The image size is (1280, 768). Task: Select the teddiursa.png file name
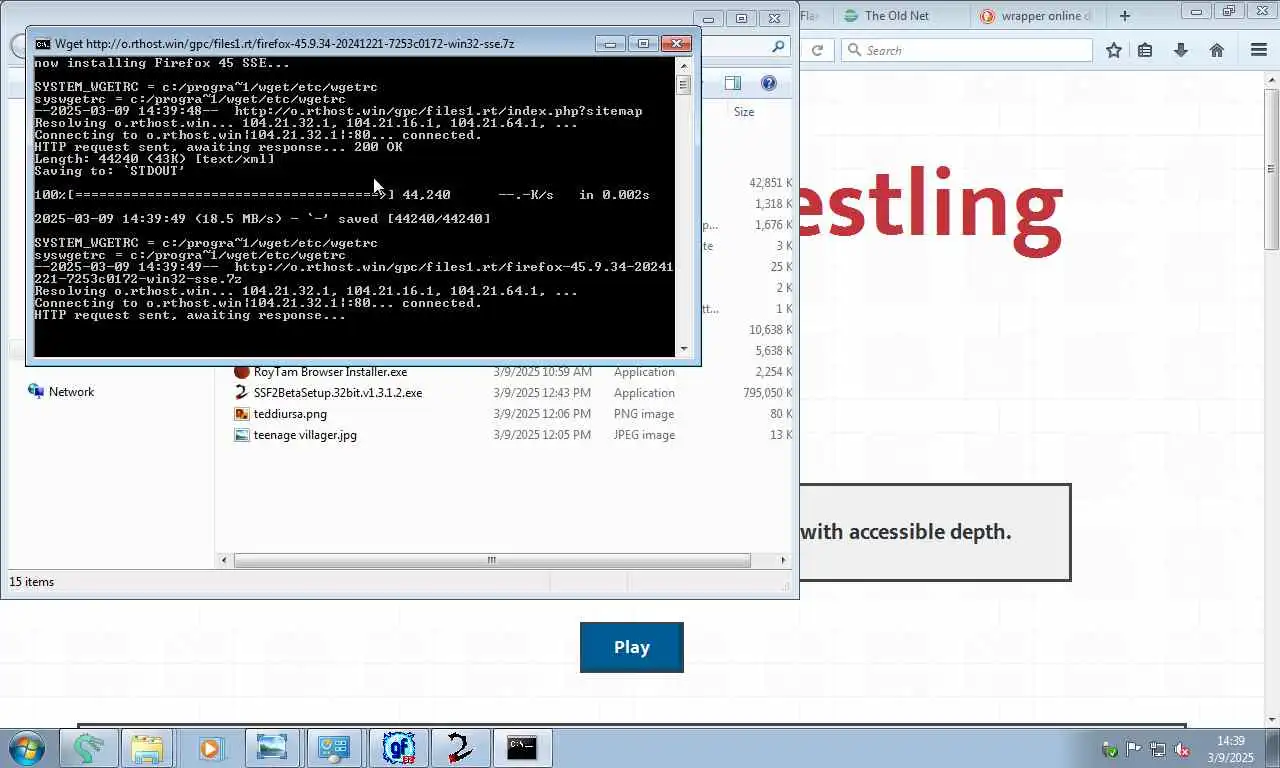(290, 414)
